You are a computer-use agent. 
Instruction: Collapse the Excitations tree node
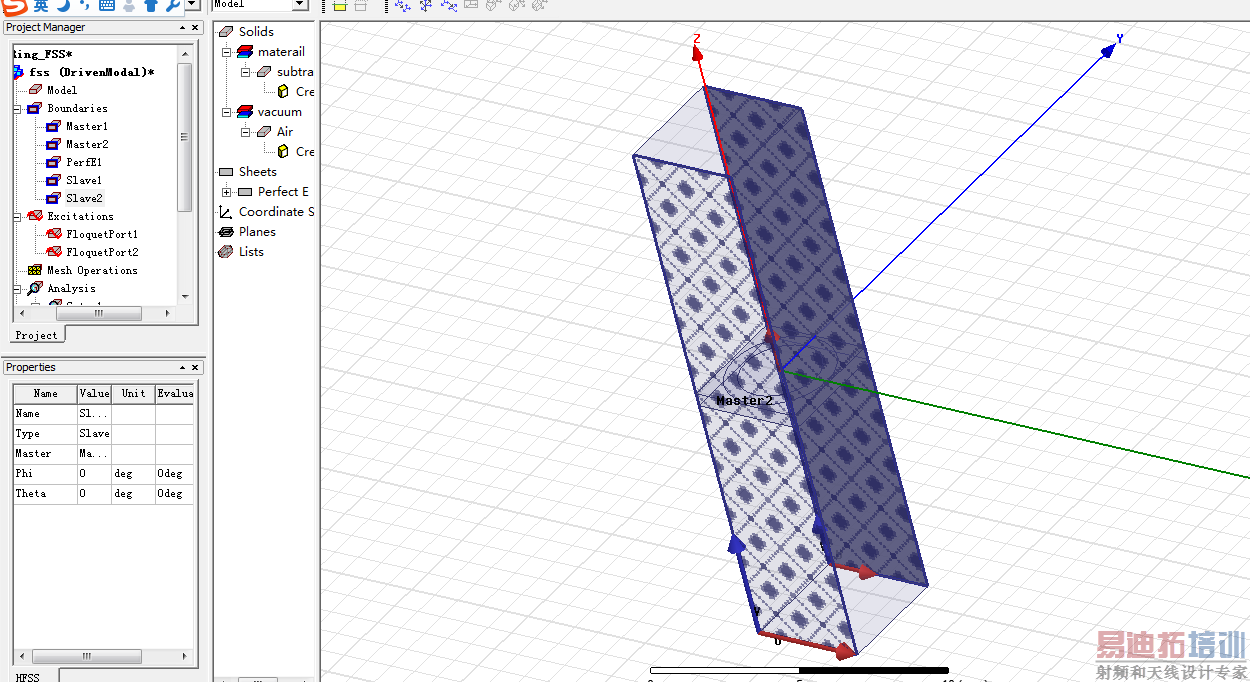tap(17, 216)
